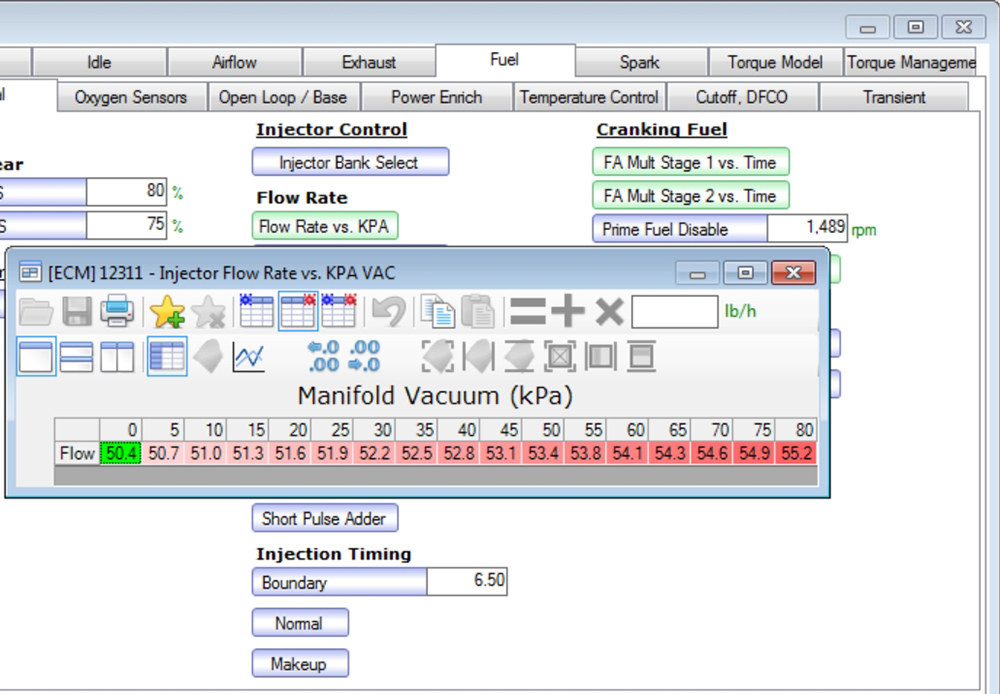Screen dimensions: 1000x694
Task: Toggle horizontal split layout view
Action: (77, 357)
